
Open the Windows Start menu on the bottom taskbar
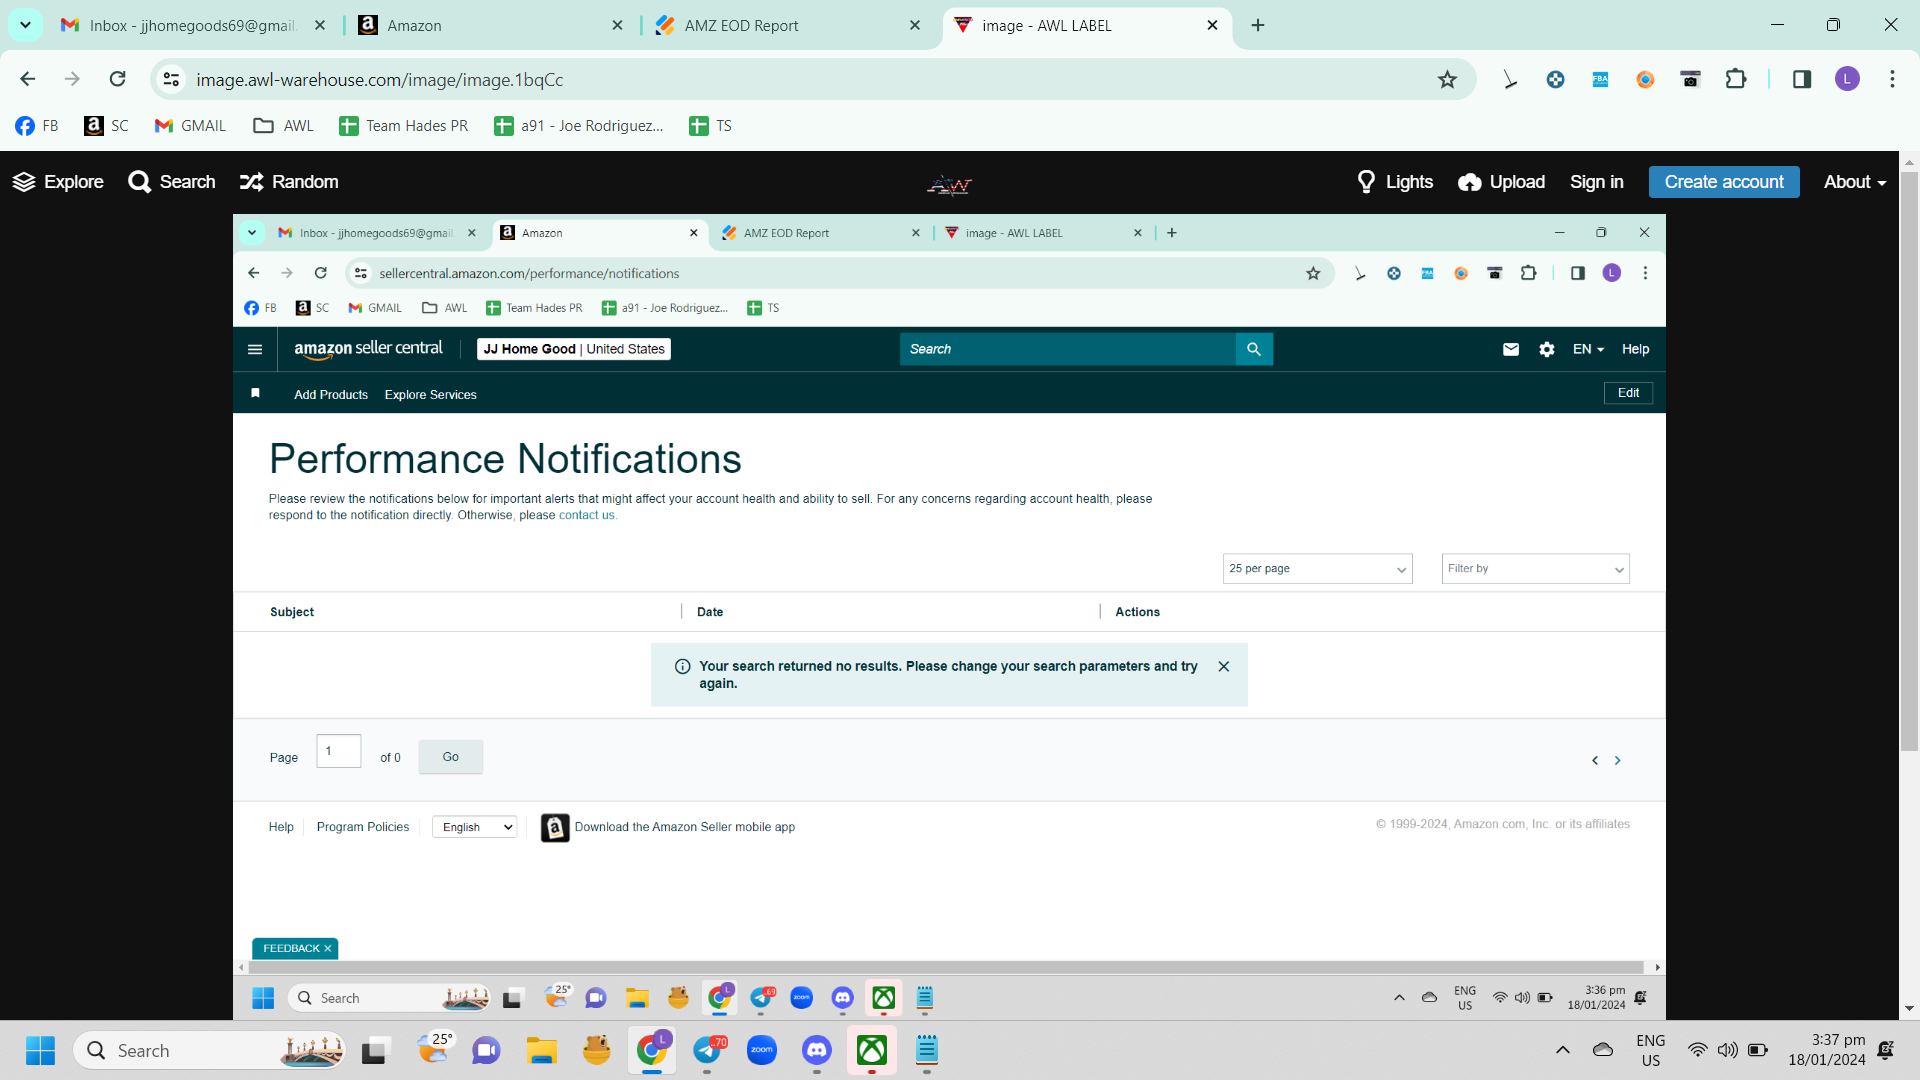[40, 1051]
